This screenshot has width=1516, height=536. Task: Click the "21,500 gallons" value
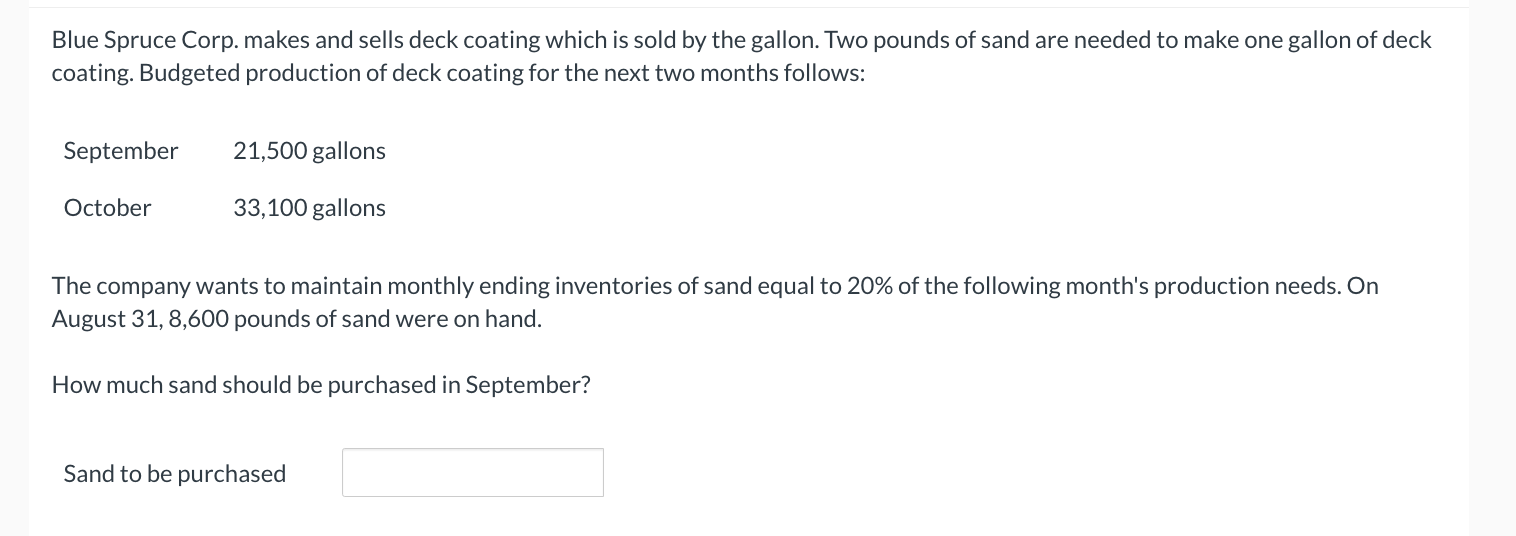click(x=309, y=151)
